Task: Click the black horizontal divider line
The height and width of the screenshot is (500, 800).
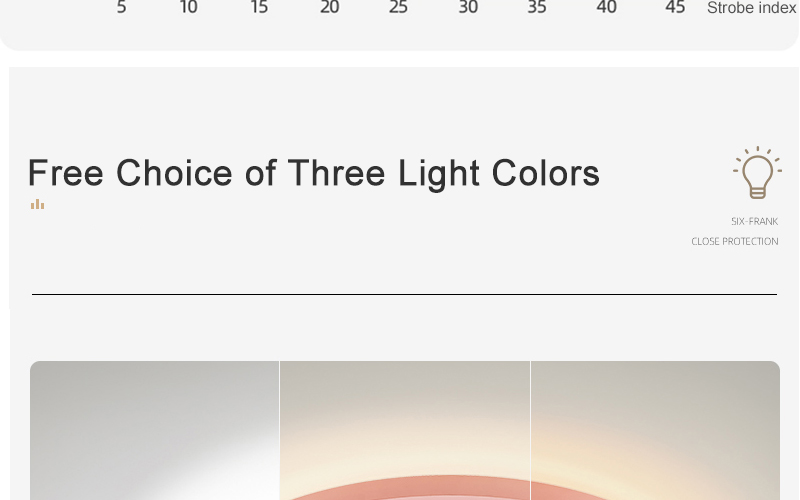Action: click(x=404, y=294)
